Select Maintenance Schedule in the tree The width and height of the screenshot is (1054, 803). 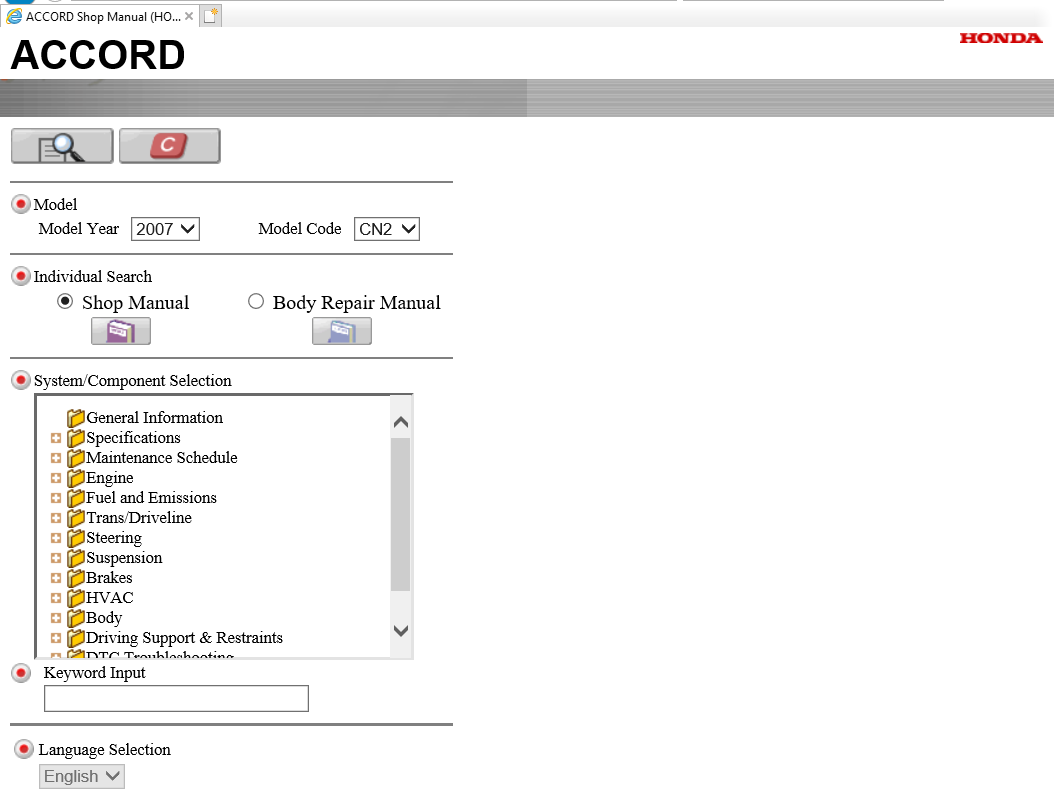161,458
